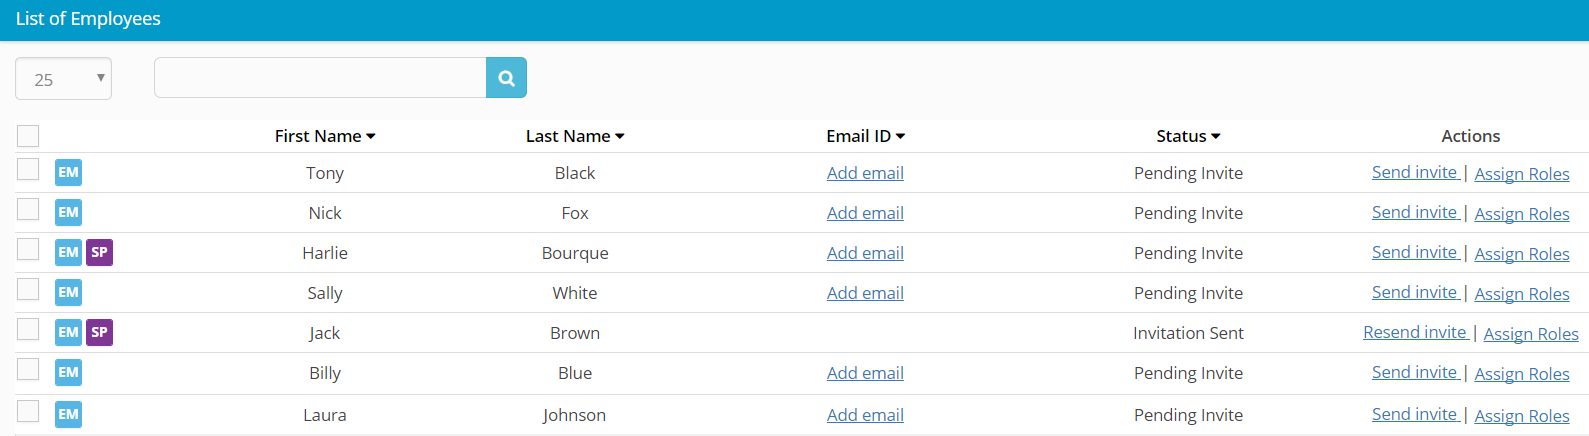
Task: Sort by the Last Name column
Action: coord(574,136)
